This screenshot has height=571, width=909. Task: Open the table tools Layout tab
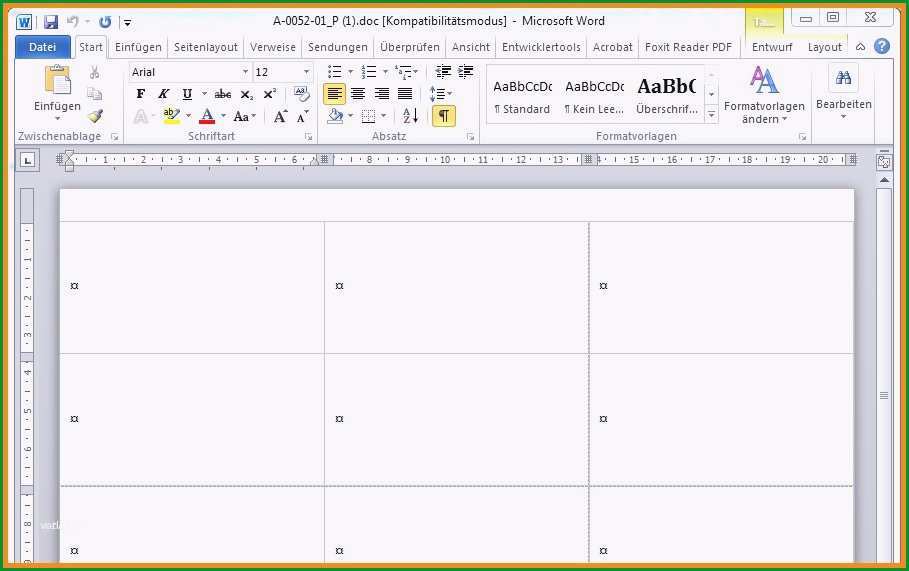pos(824,47)
